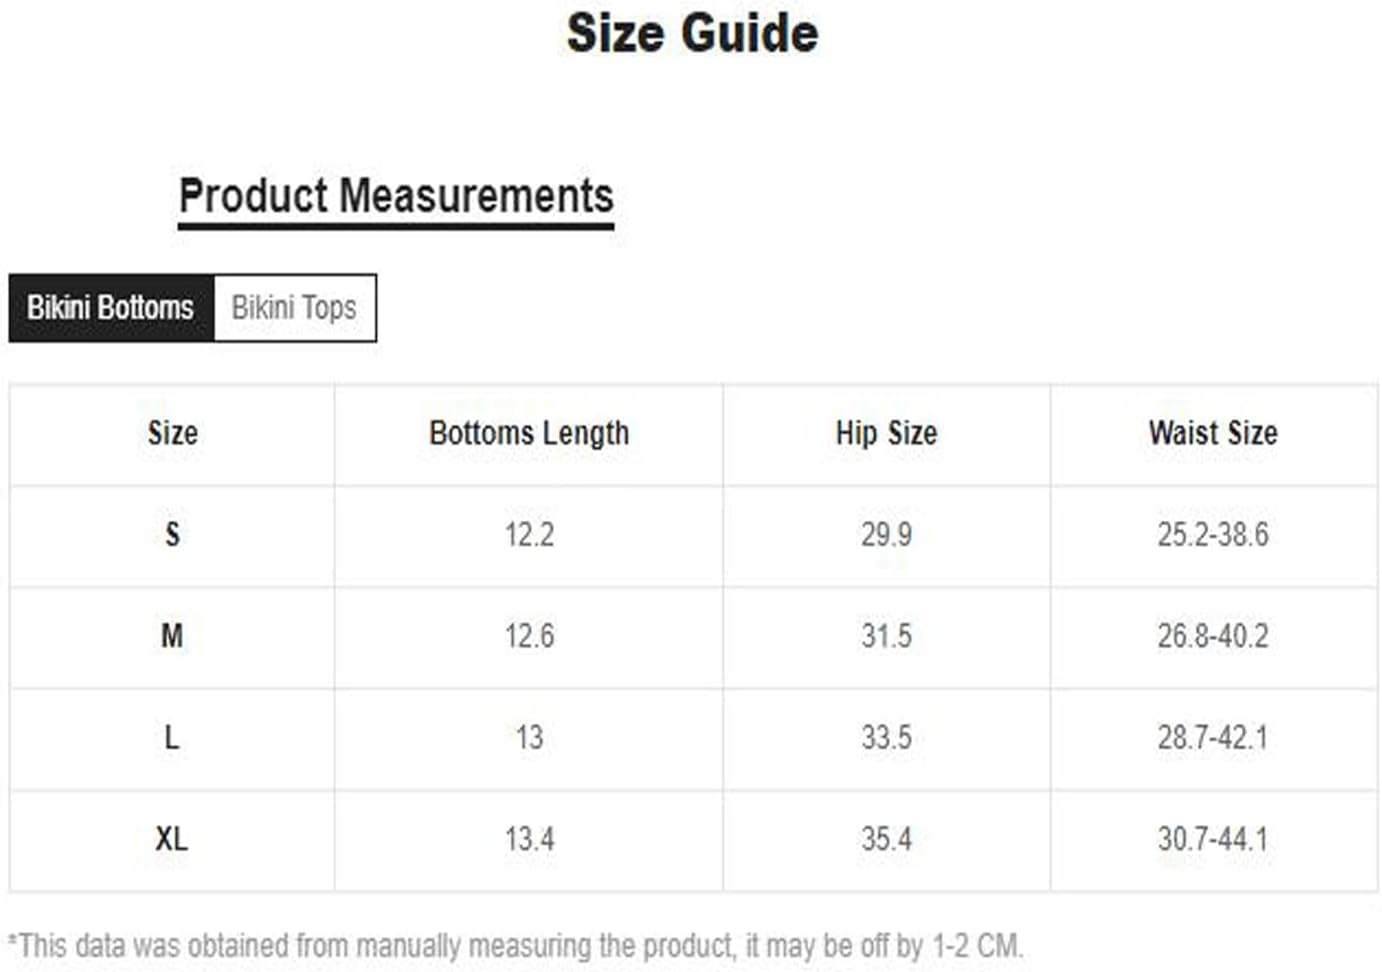The image size is (1382, 972).
Task: Click the 12.2 bottoms length cell
Action: pyautogui.click(x=529, y=535)
